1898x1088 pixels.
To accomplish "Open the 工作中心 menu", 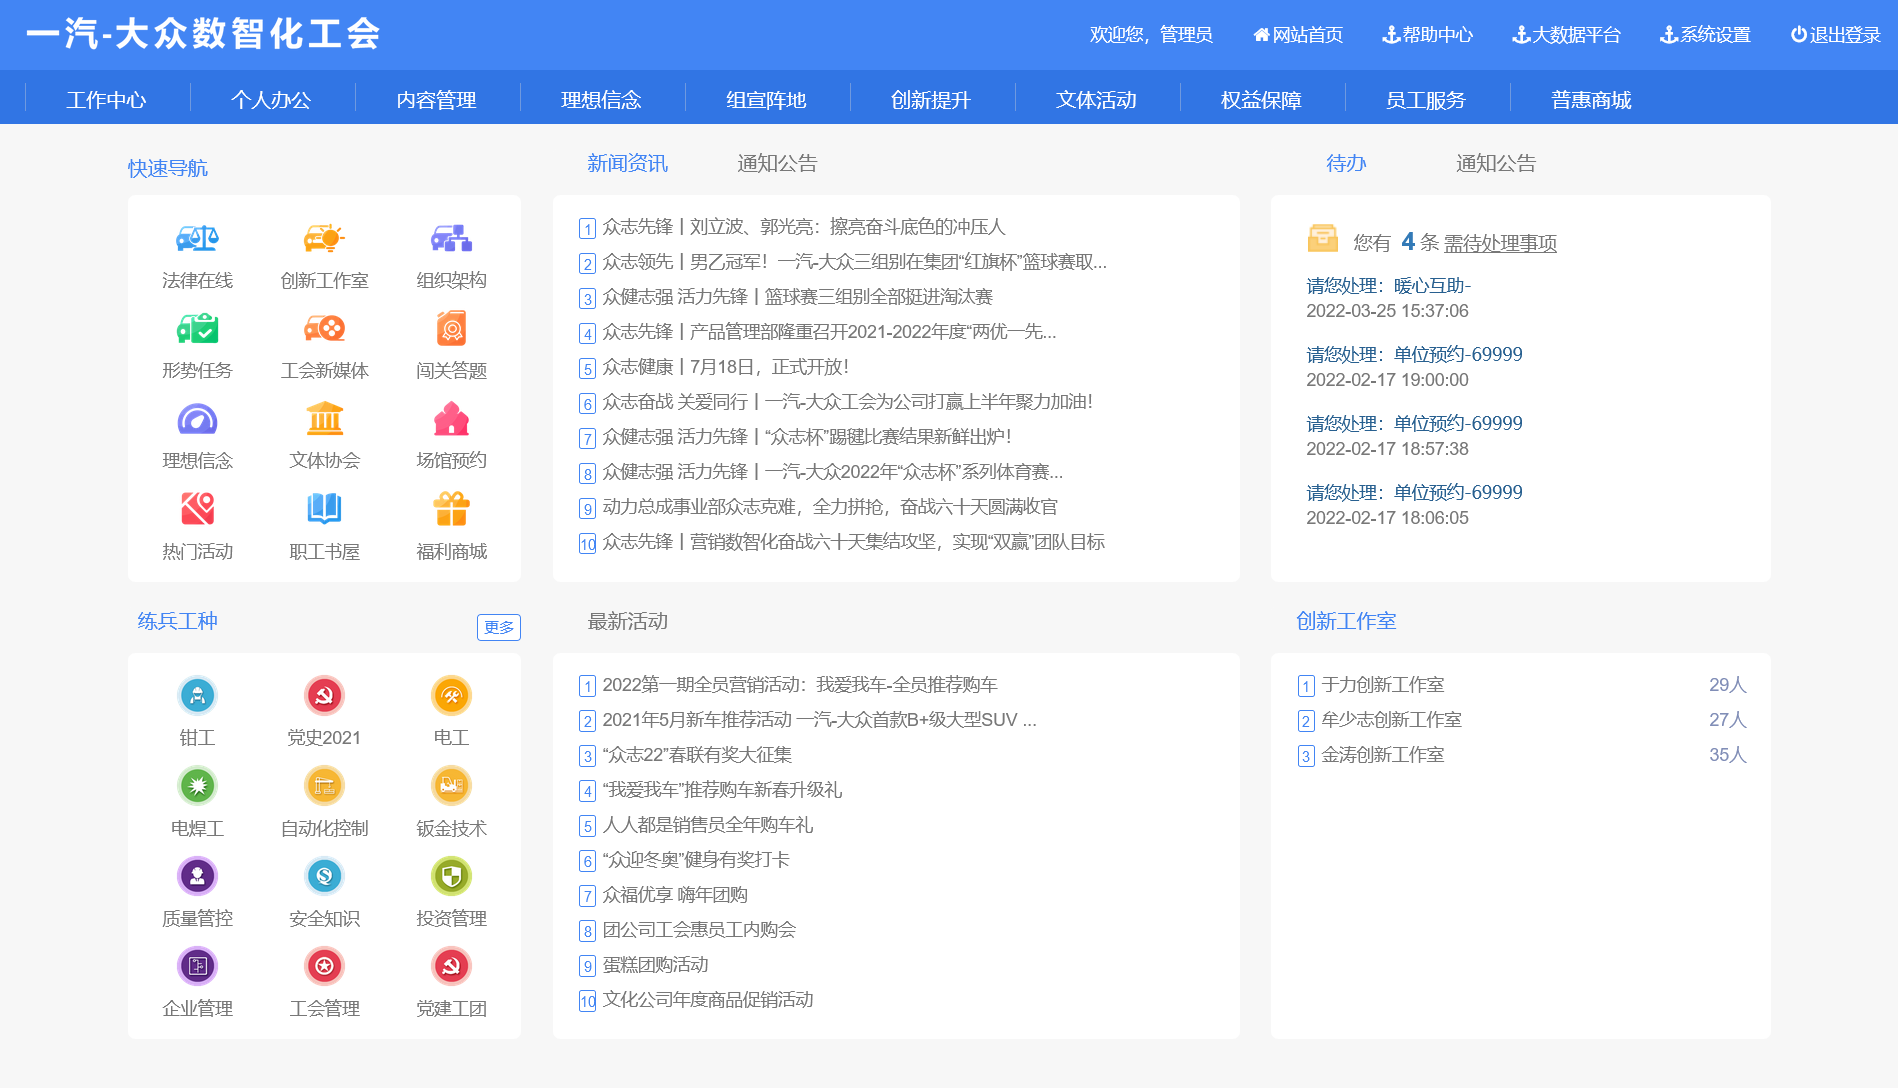I will pos(106,100).
